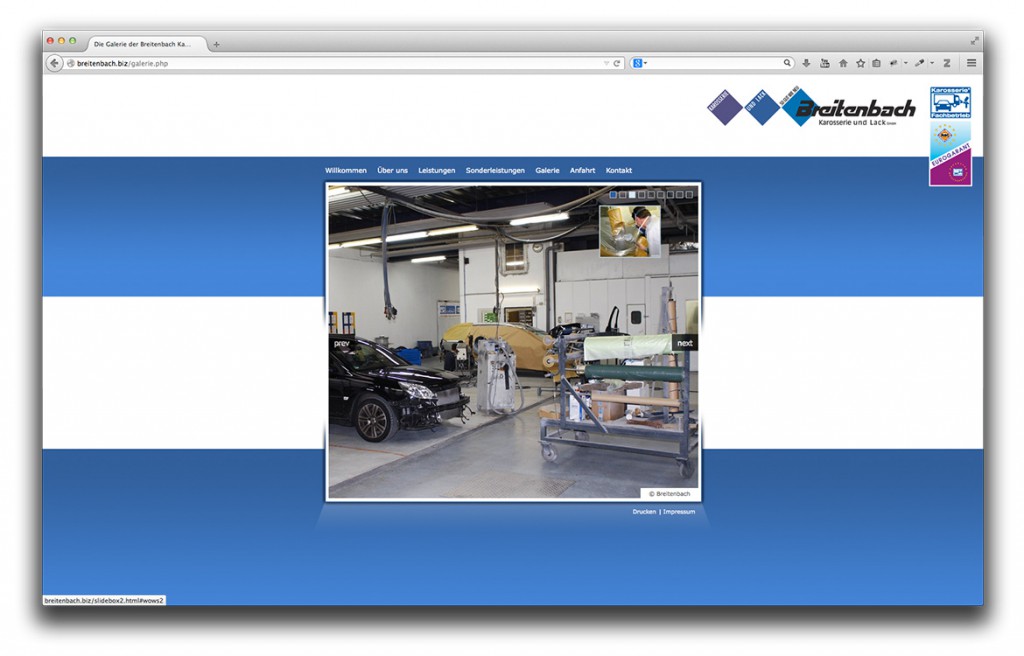Expand the URL history dropdown arrow
The width and height of the screenshot is (1024, 656).
[606, 63]
